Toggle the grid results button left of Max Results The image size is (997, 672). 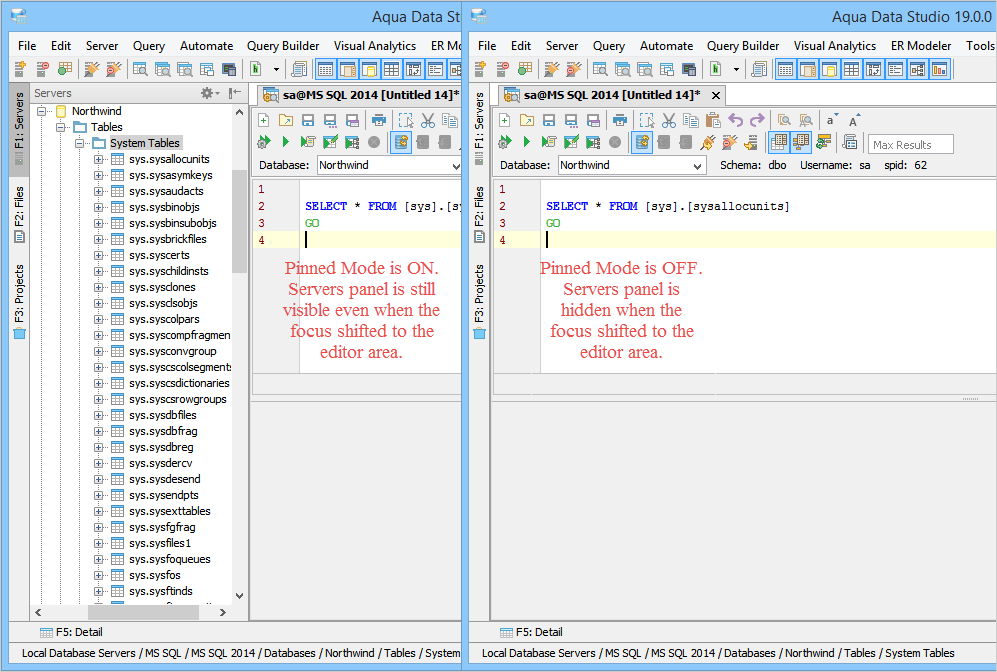(x=779, y=142)
